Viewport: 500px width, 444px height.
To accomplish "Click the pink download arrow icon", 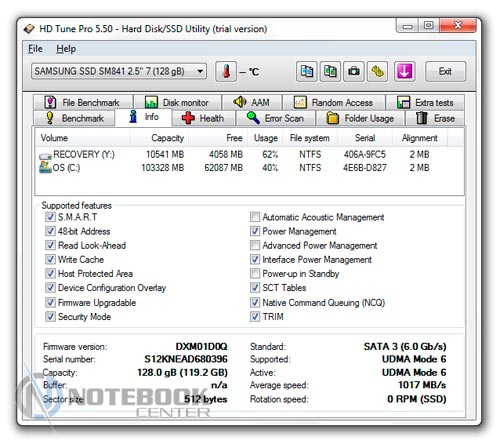I will pyautogui.click(x=404, y=71).
